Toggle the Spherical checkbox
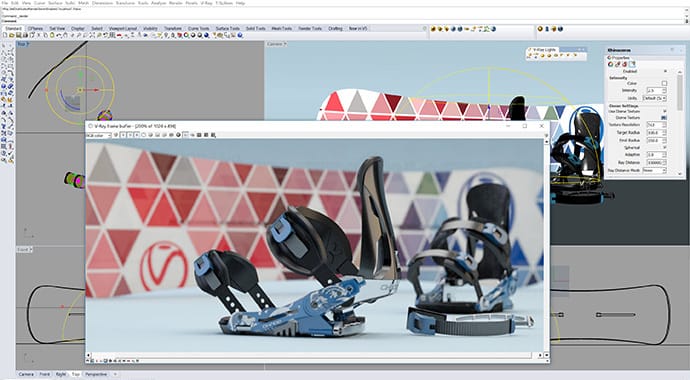 coord(664,147)
